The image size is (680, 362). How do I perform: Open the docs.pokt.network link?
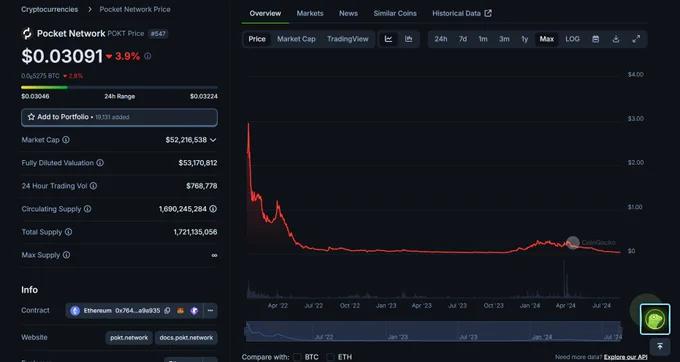click(186, 337)
